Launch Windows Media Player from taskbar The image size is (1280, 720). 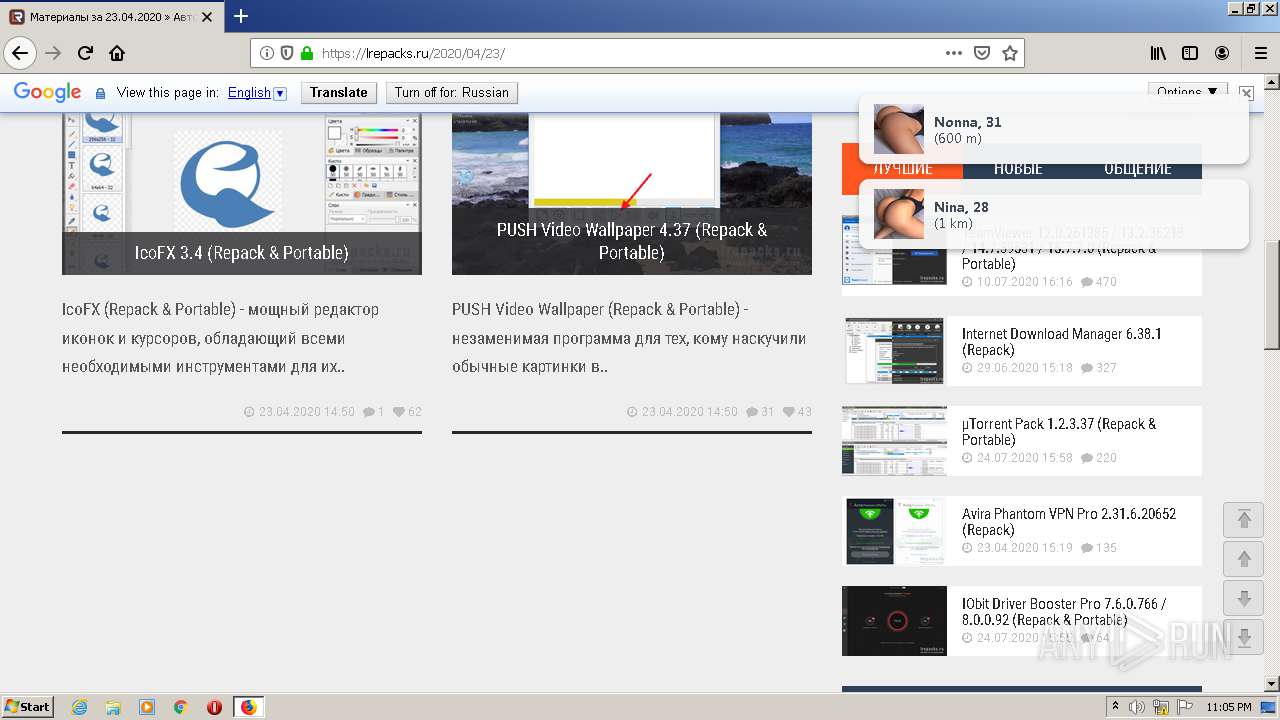click(147, 707)
